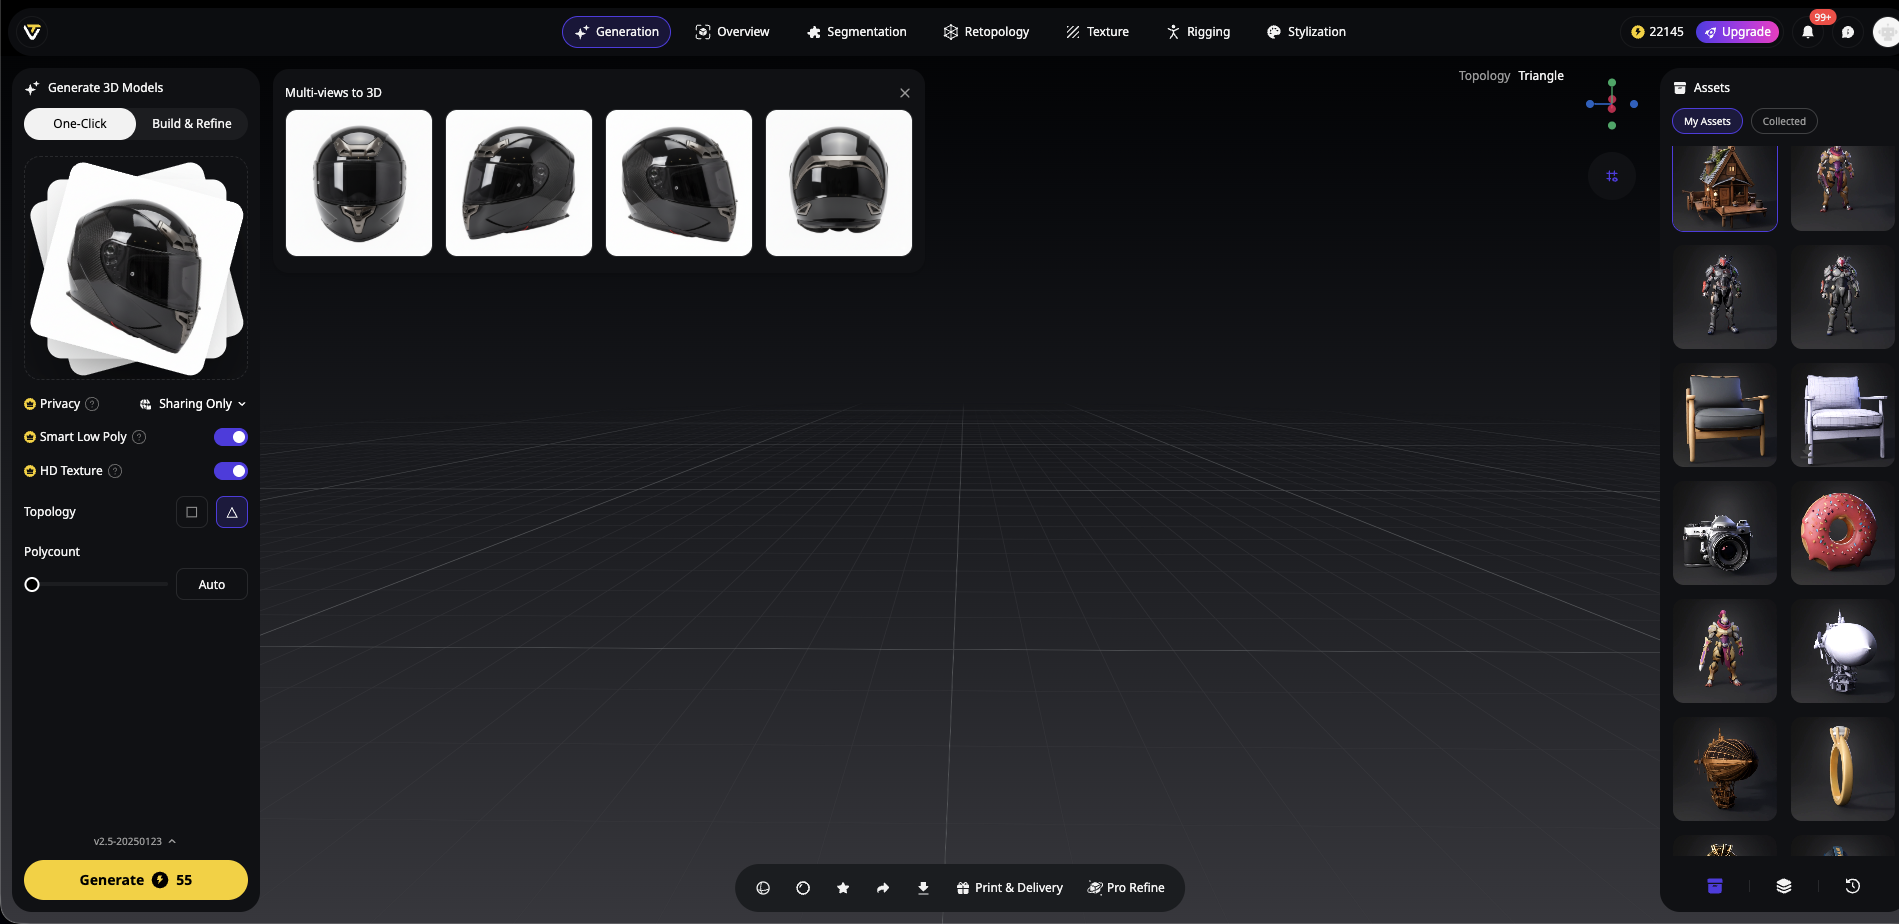Viewport: 1899px width, 924px height.
Task: Click the layers stack icon
Action: pyautogui.click(x=1784, y=886)
